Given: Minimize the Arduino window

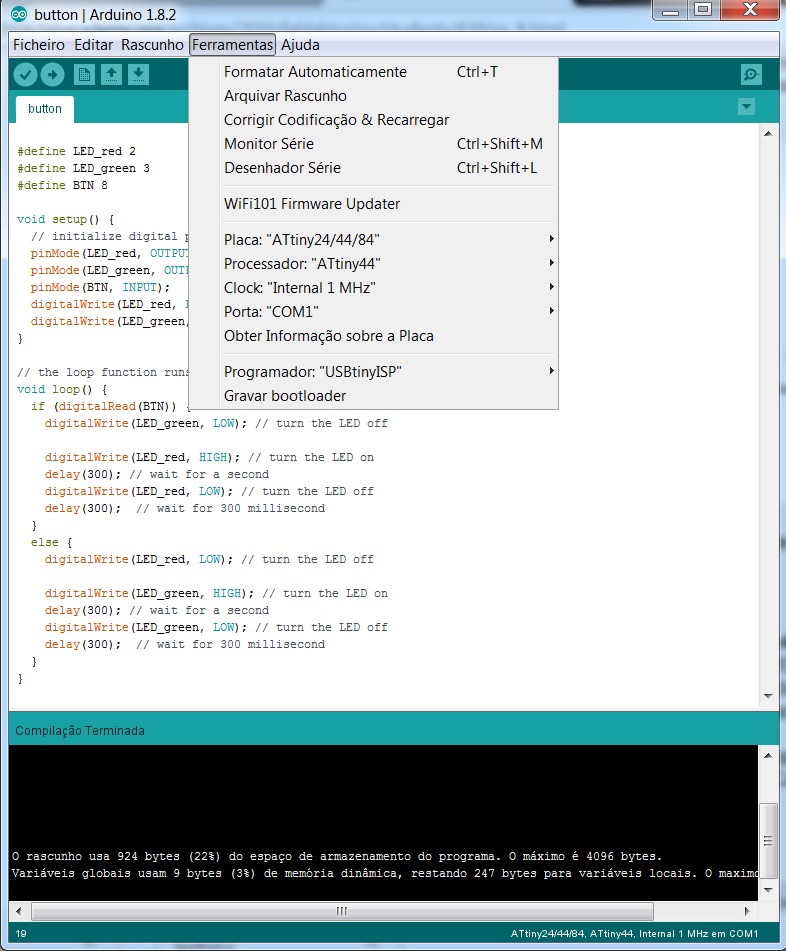Looking at the screenshot, I should pos(671,10).
